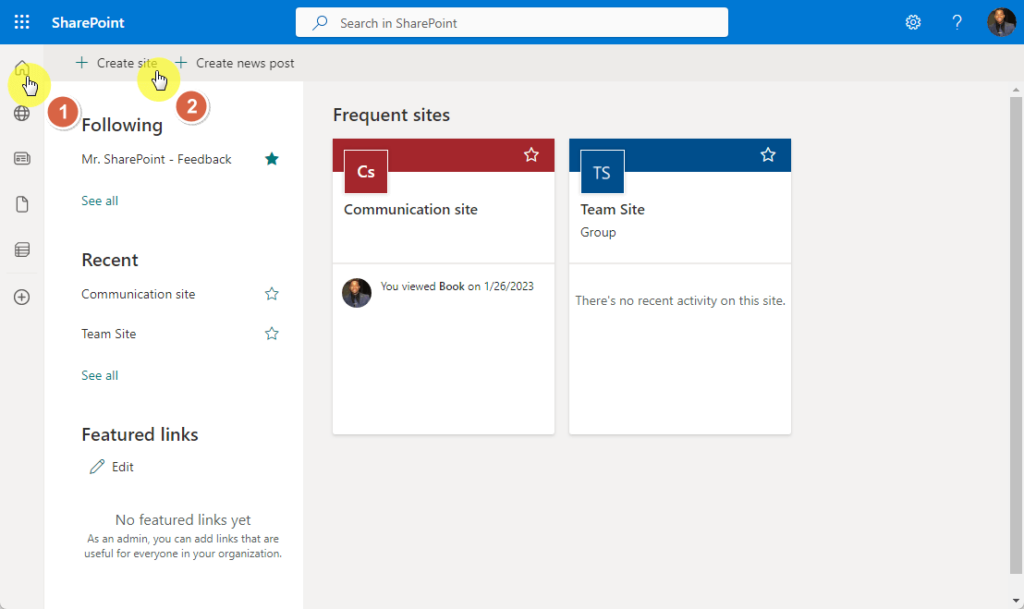Open the app launcher waffle icon
The image size is (1024, 609).
click(22, 22)
